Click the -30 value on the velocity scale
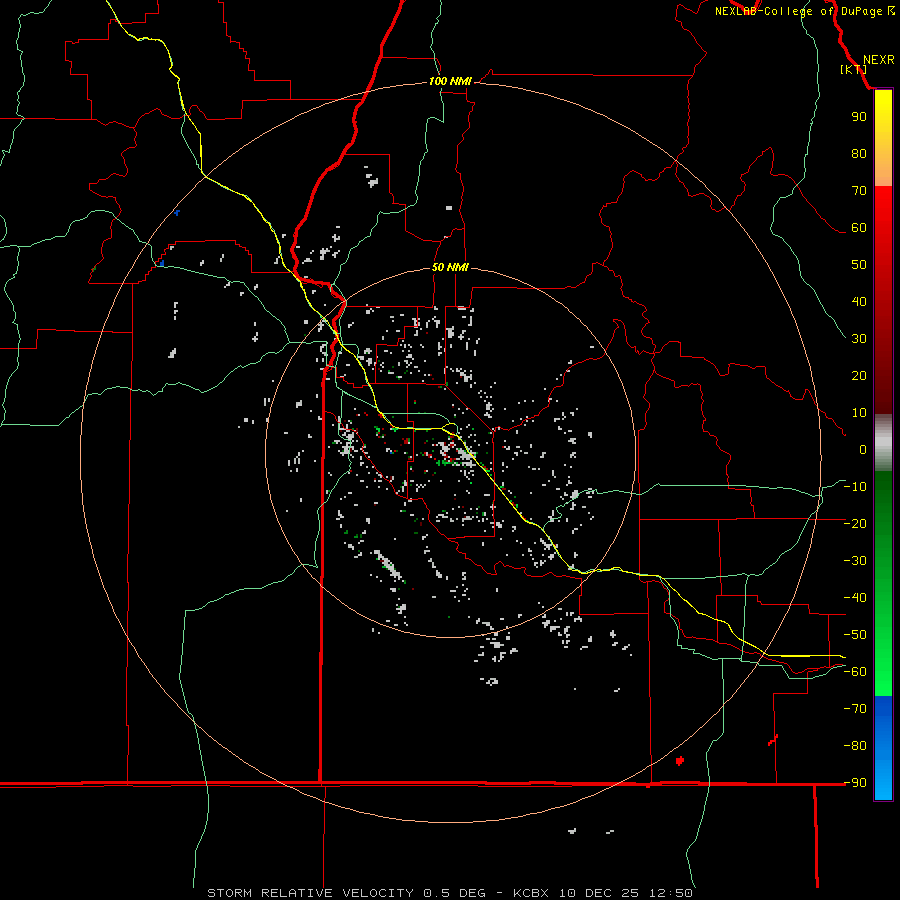The width and height of the screenshot is (900, 900). tap(855, 561)
